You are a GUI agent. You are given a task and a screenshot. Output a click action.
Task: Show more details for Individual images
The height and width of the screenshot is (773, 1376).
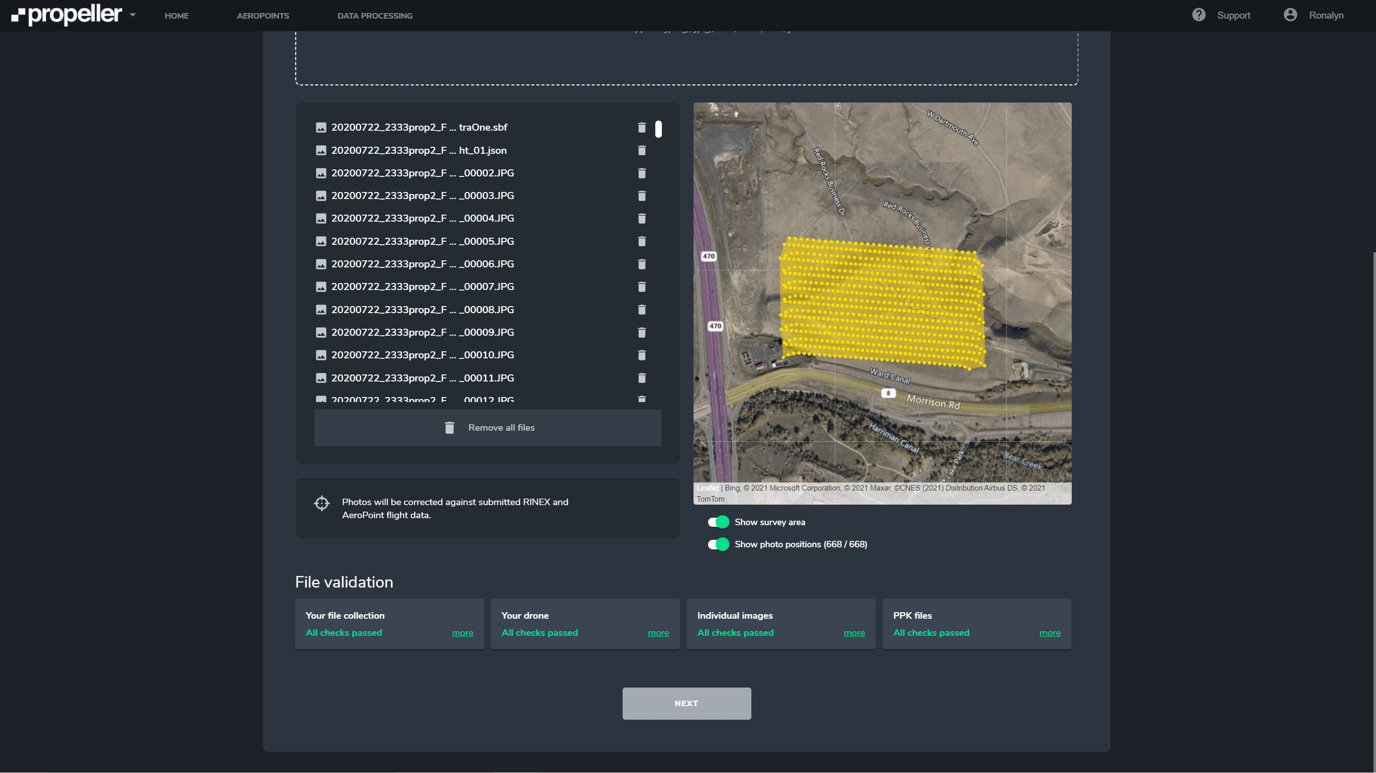click(x=853, y=633)
